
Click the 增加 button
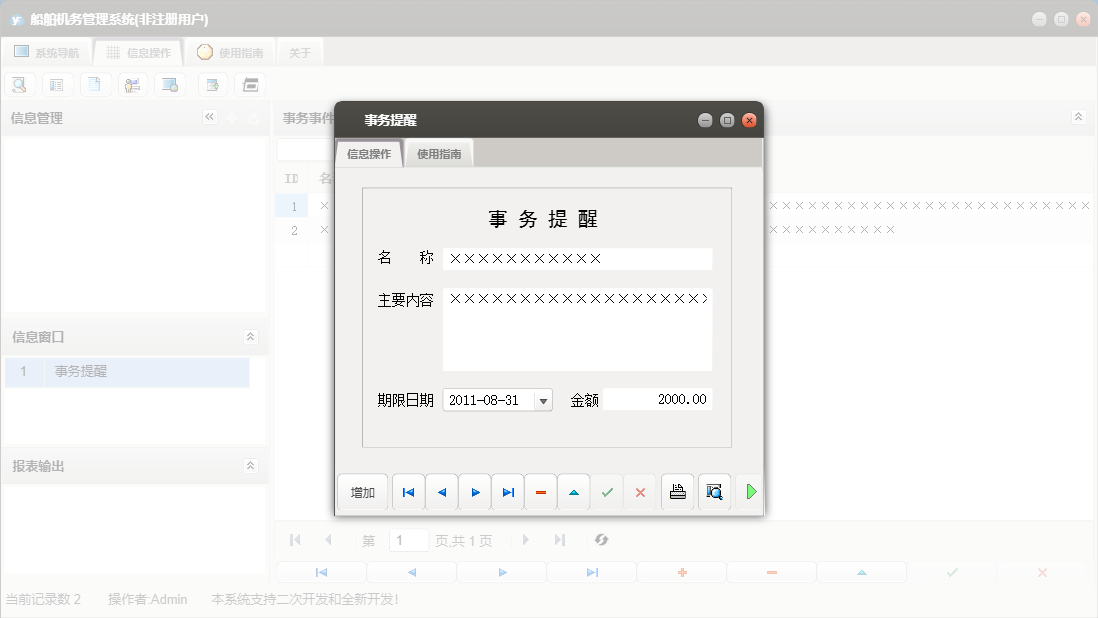(x=362, y=492)
